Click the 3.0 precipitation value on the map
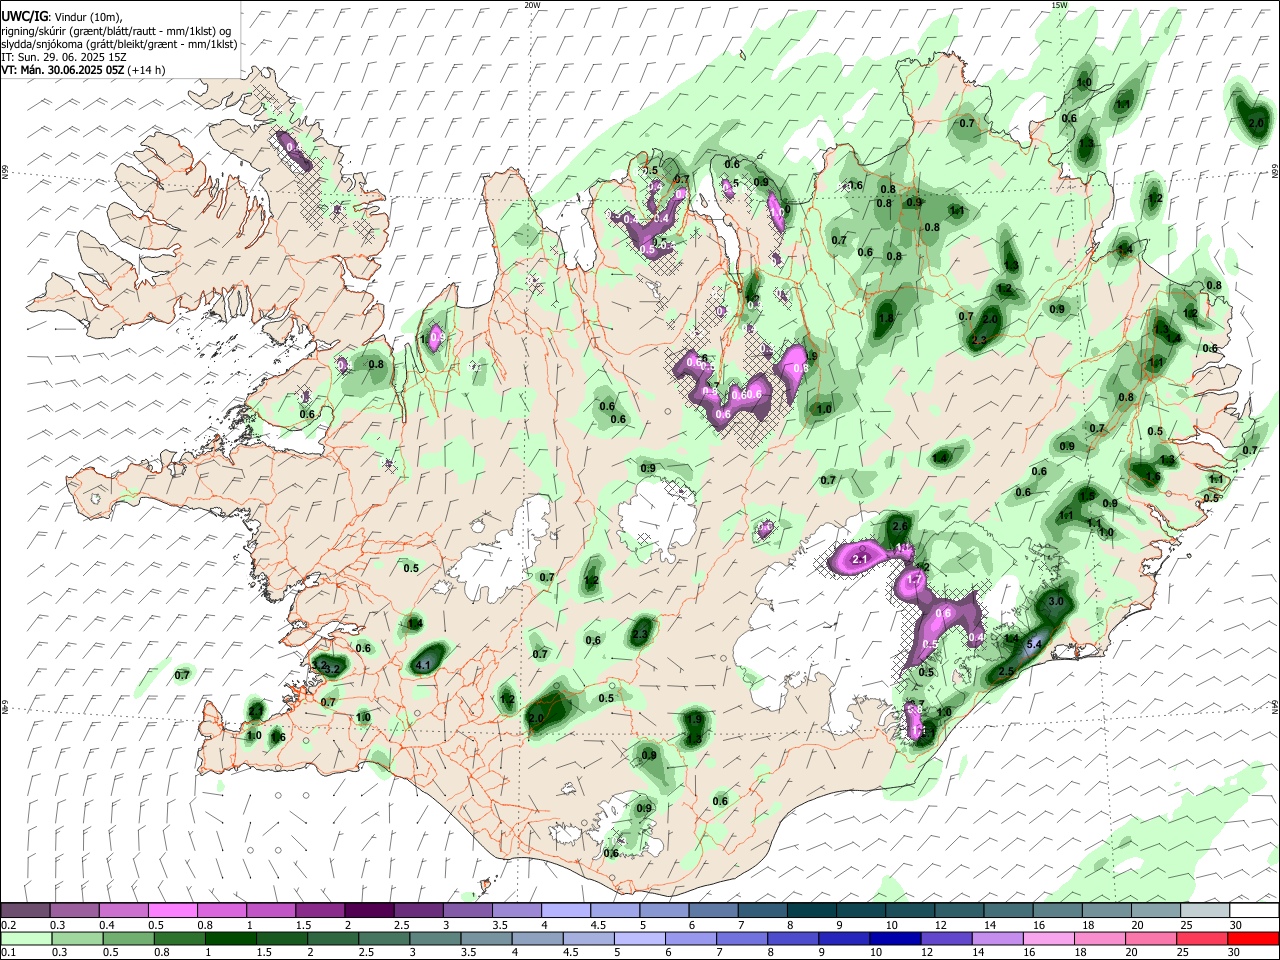This screenshot has width=1280, height=960. (x=1056, y=602)
